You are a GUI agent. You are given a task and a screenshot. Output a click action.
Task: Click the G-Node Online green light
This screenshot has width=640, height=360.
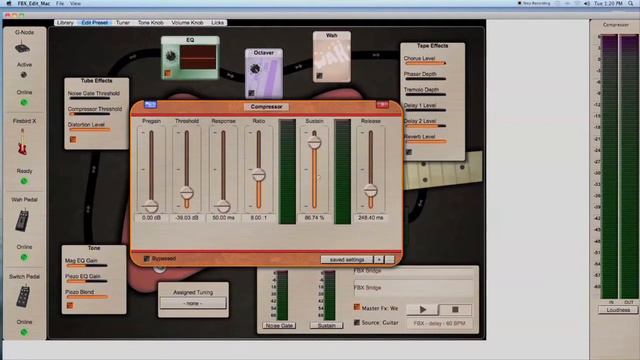(x=24, y=102)
